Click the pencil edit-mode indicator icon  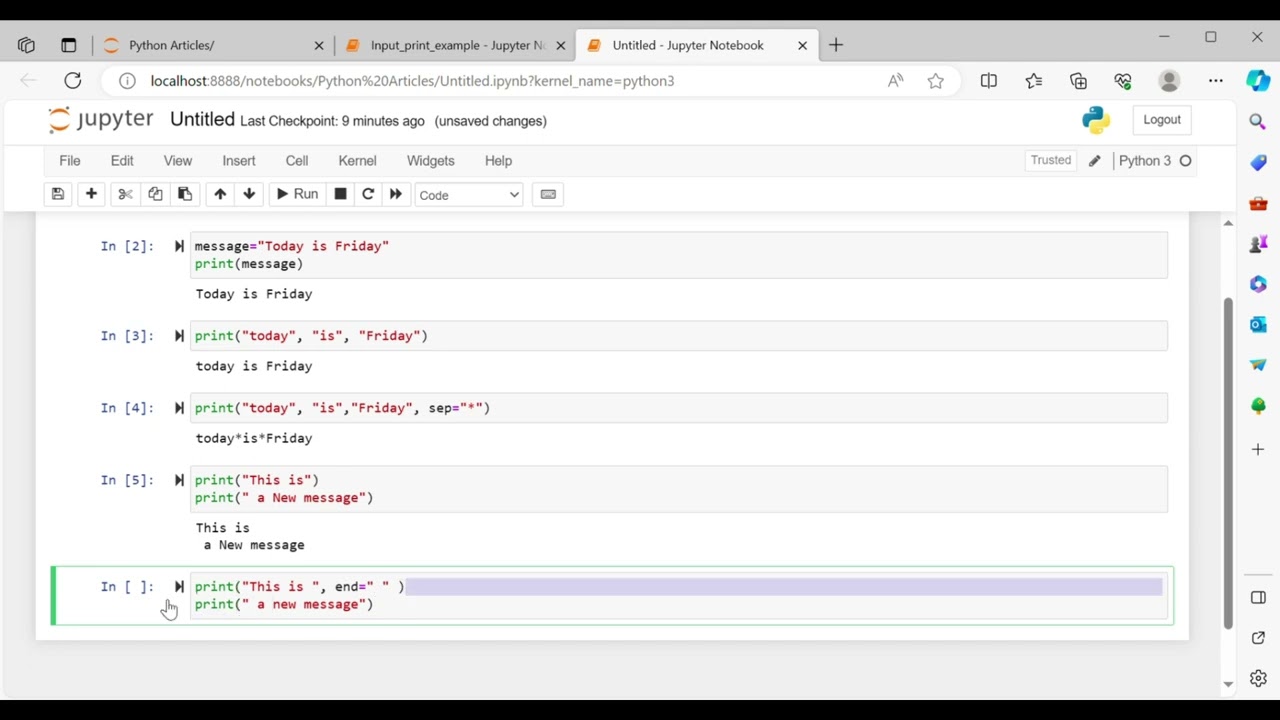point(1095,161)
